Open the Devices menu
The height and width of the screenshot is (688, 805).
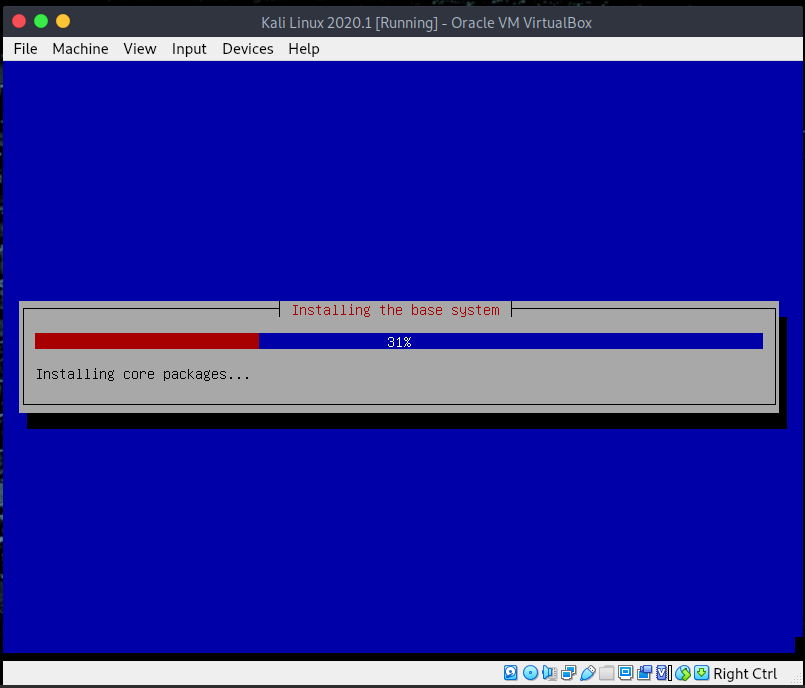[247, 49]
